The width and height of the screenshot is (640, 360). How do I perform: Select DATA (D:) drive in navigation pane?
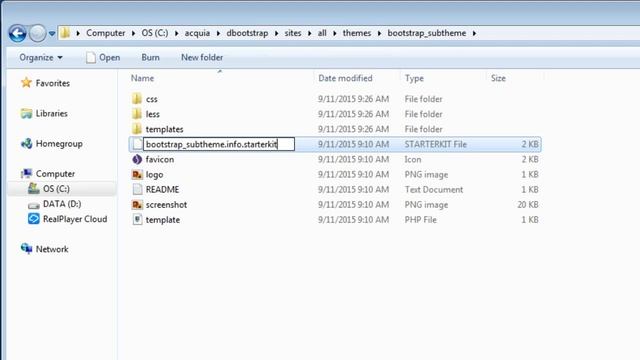(62, 204)
